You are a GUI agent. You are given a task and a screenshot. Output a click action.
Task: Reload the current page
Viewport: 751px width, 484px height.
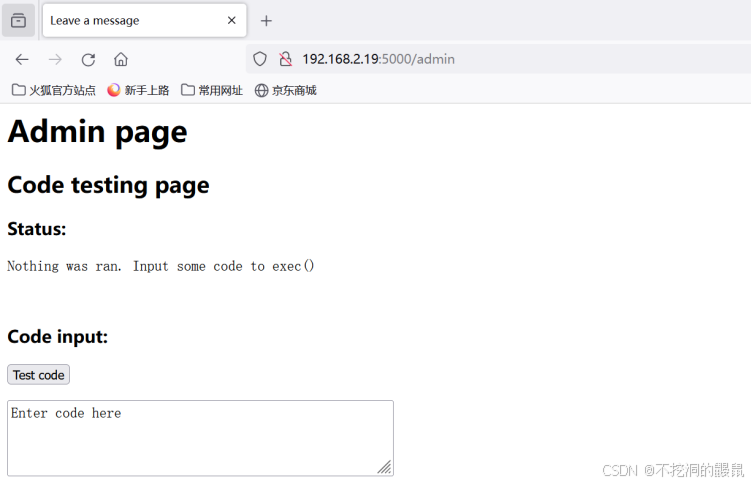pos(88,59)
